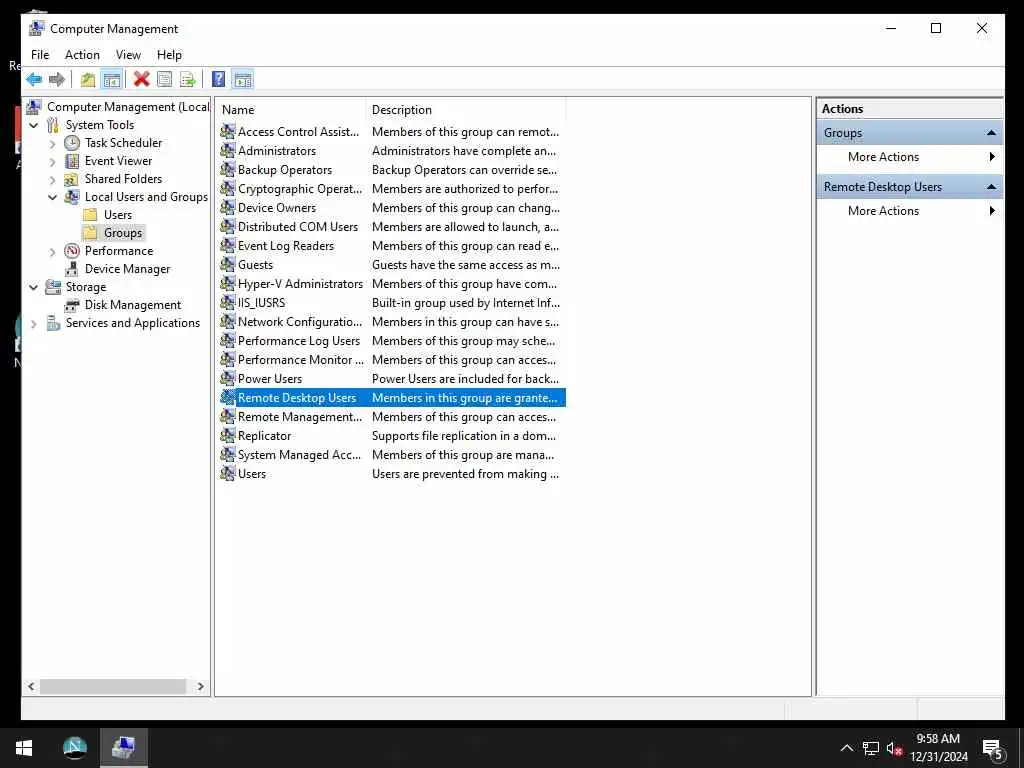Click the red X Delete toolbar icon

[x=141, y=80]
